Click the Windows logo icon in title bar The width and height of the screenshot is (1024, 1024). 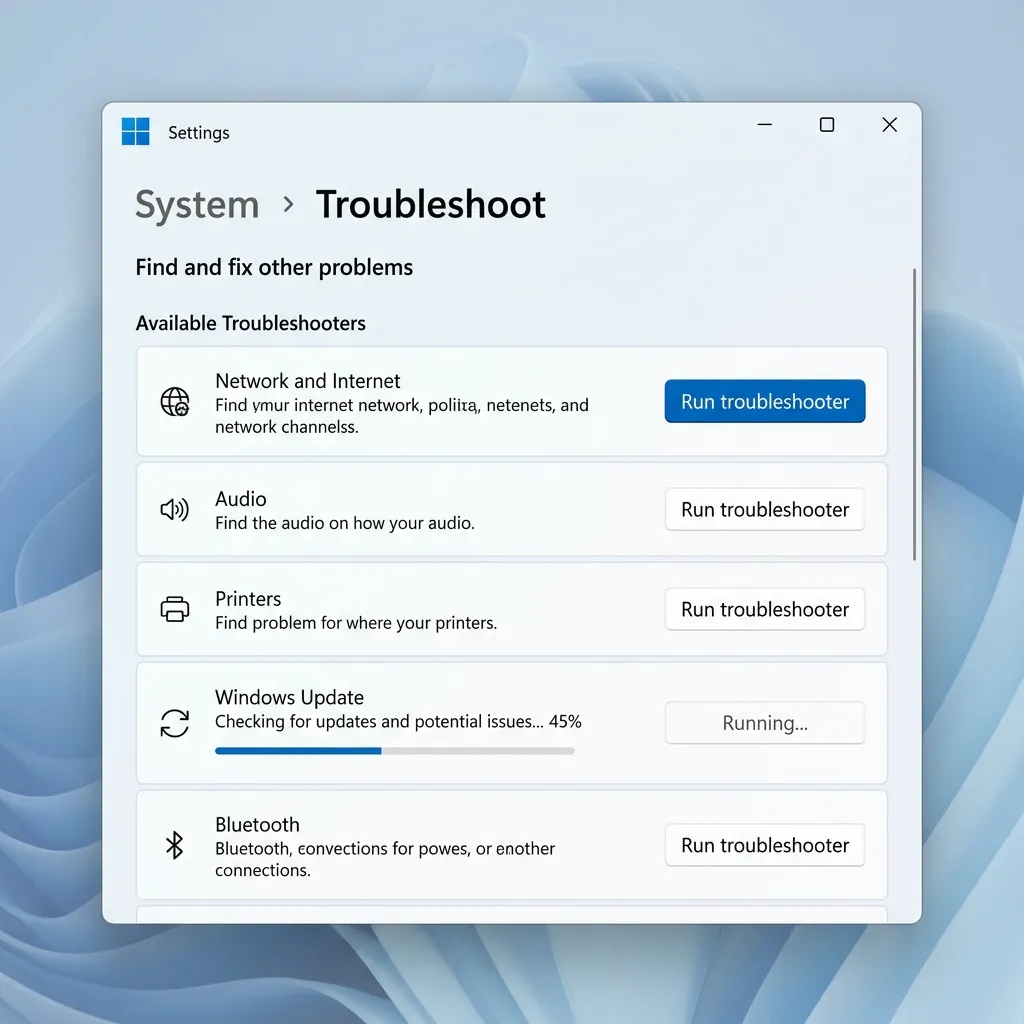[x=135, y=131]
